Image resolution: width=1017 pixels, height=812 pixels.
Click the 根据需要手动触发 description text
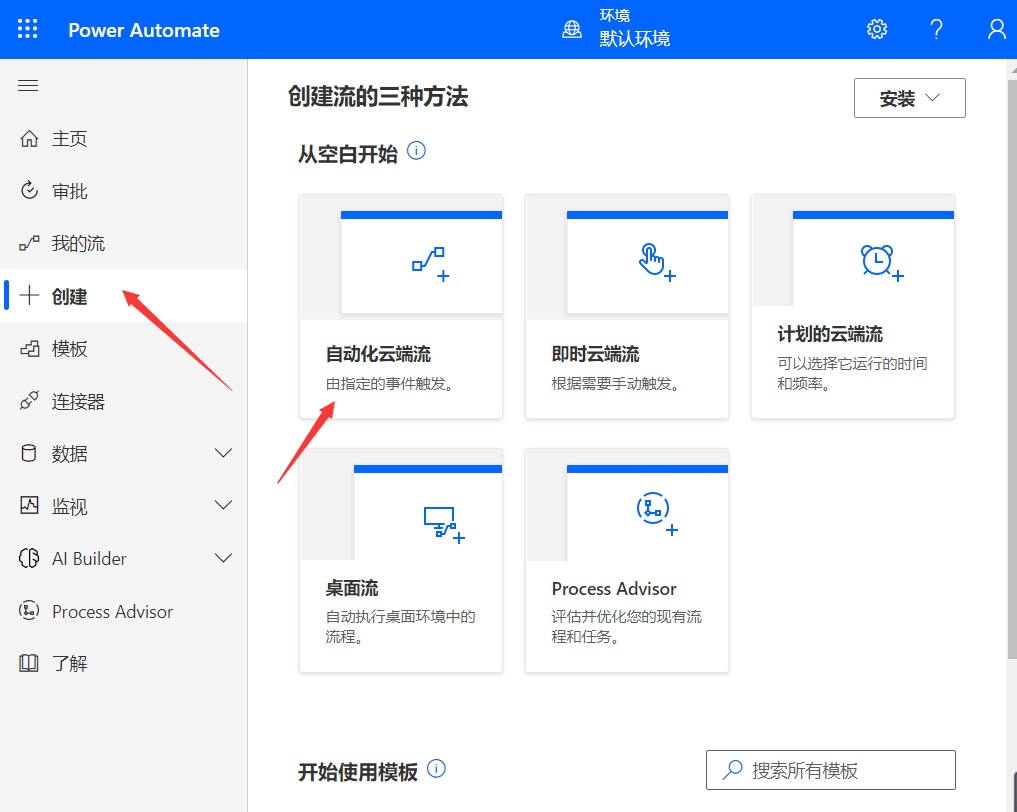617,384
